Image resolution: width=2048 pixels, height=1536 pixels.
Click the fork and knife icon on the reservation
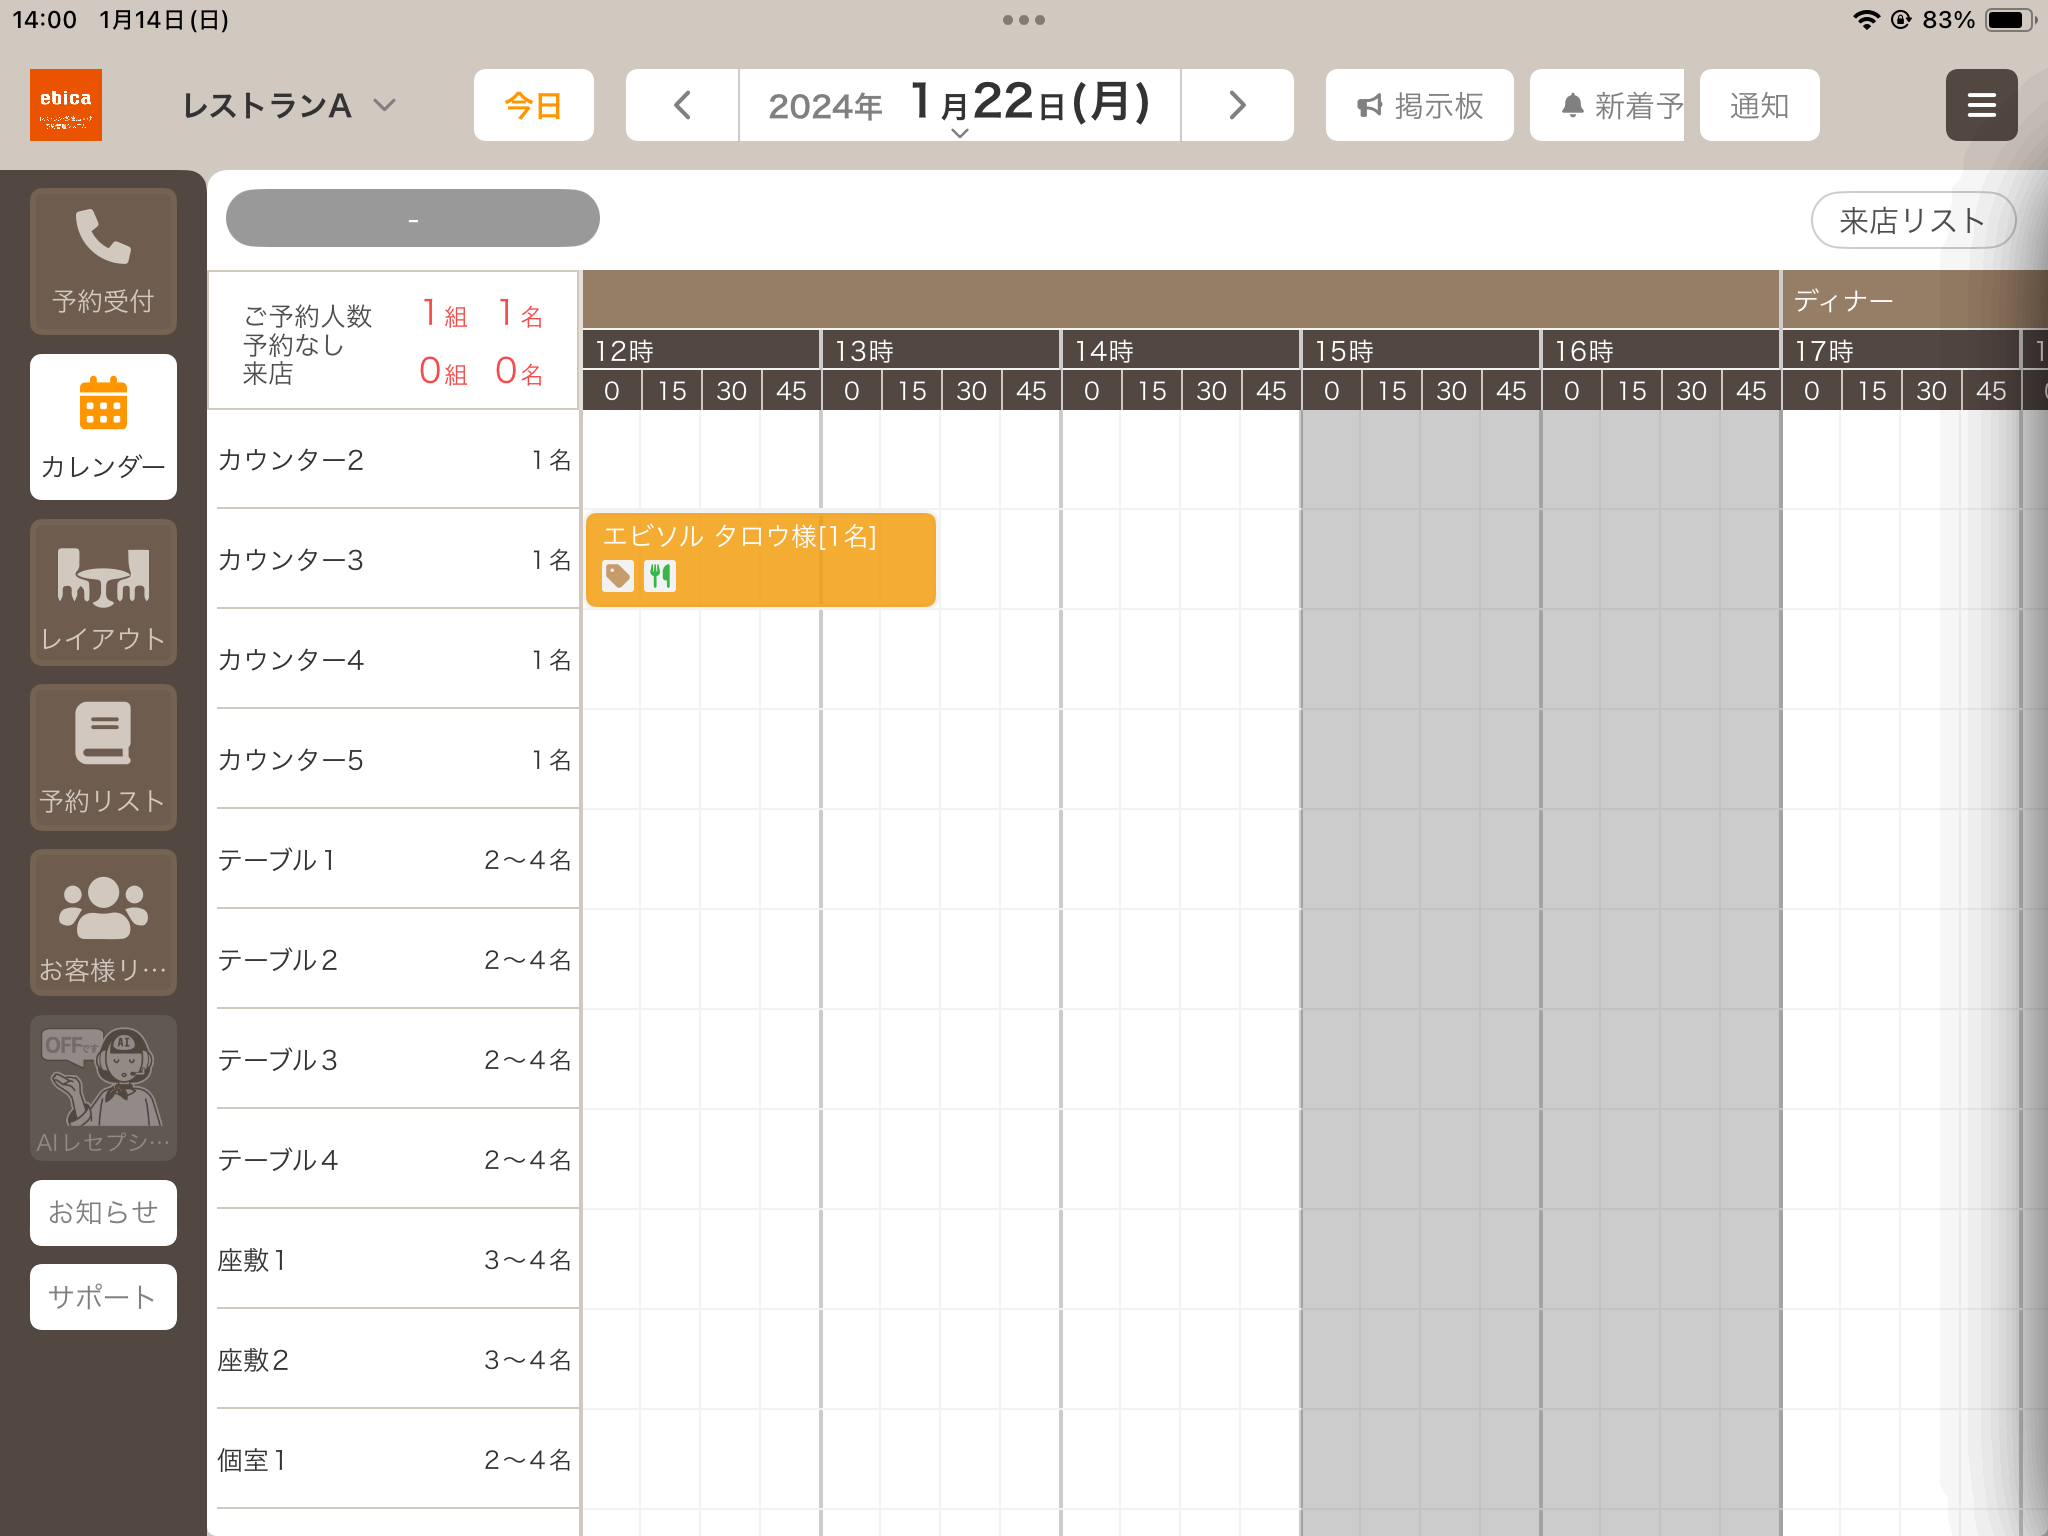tap(660, 576)
